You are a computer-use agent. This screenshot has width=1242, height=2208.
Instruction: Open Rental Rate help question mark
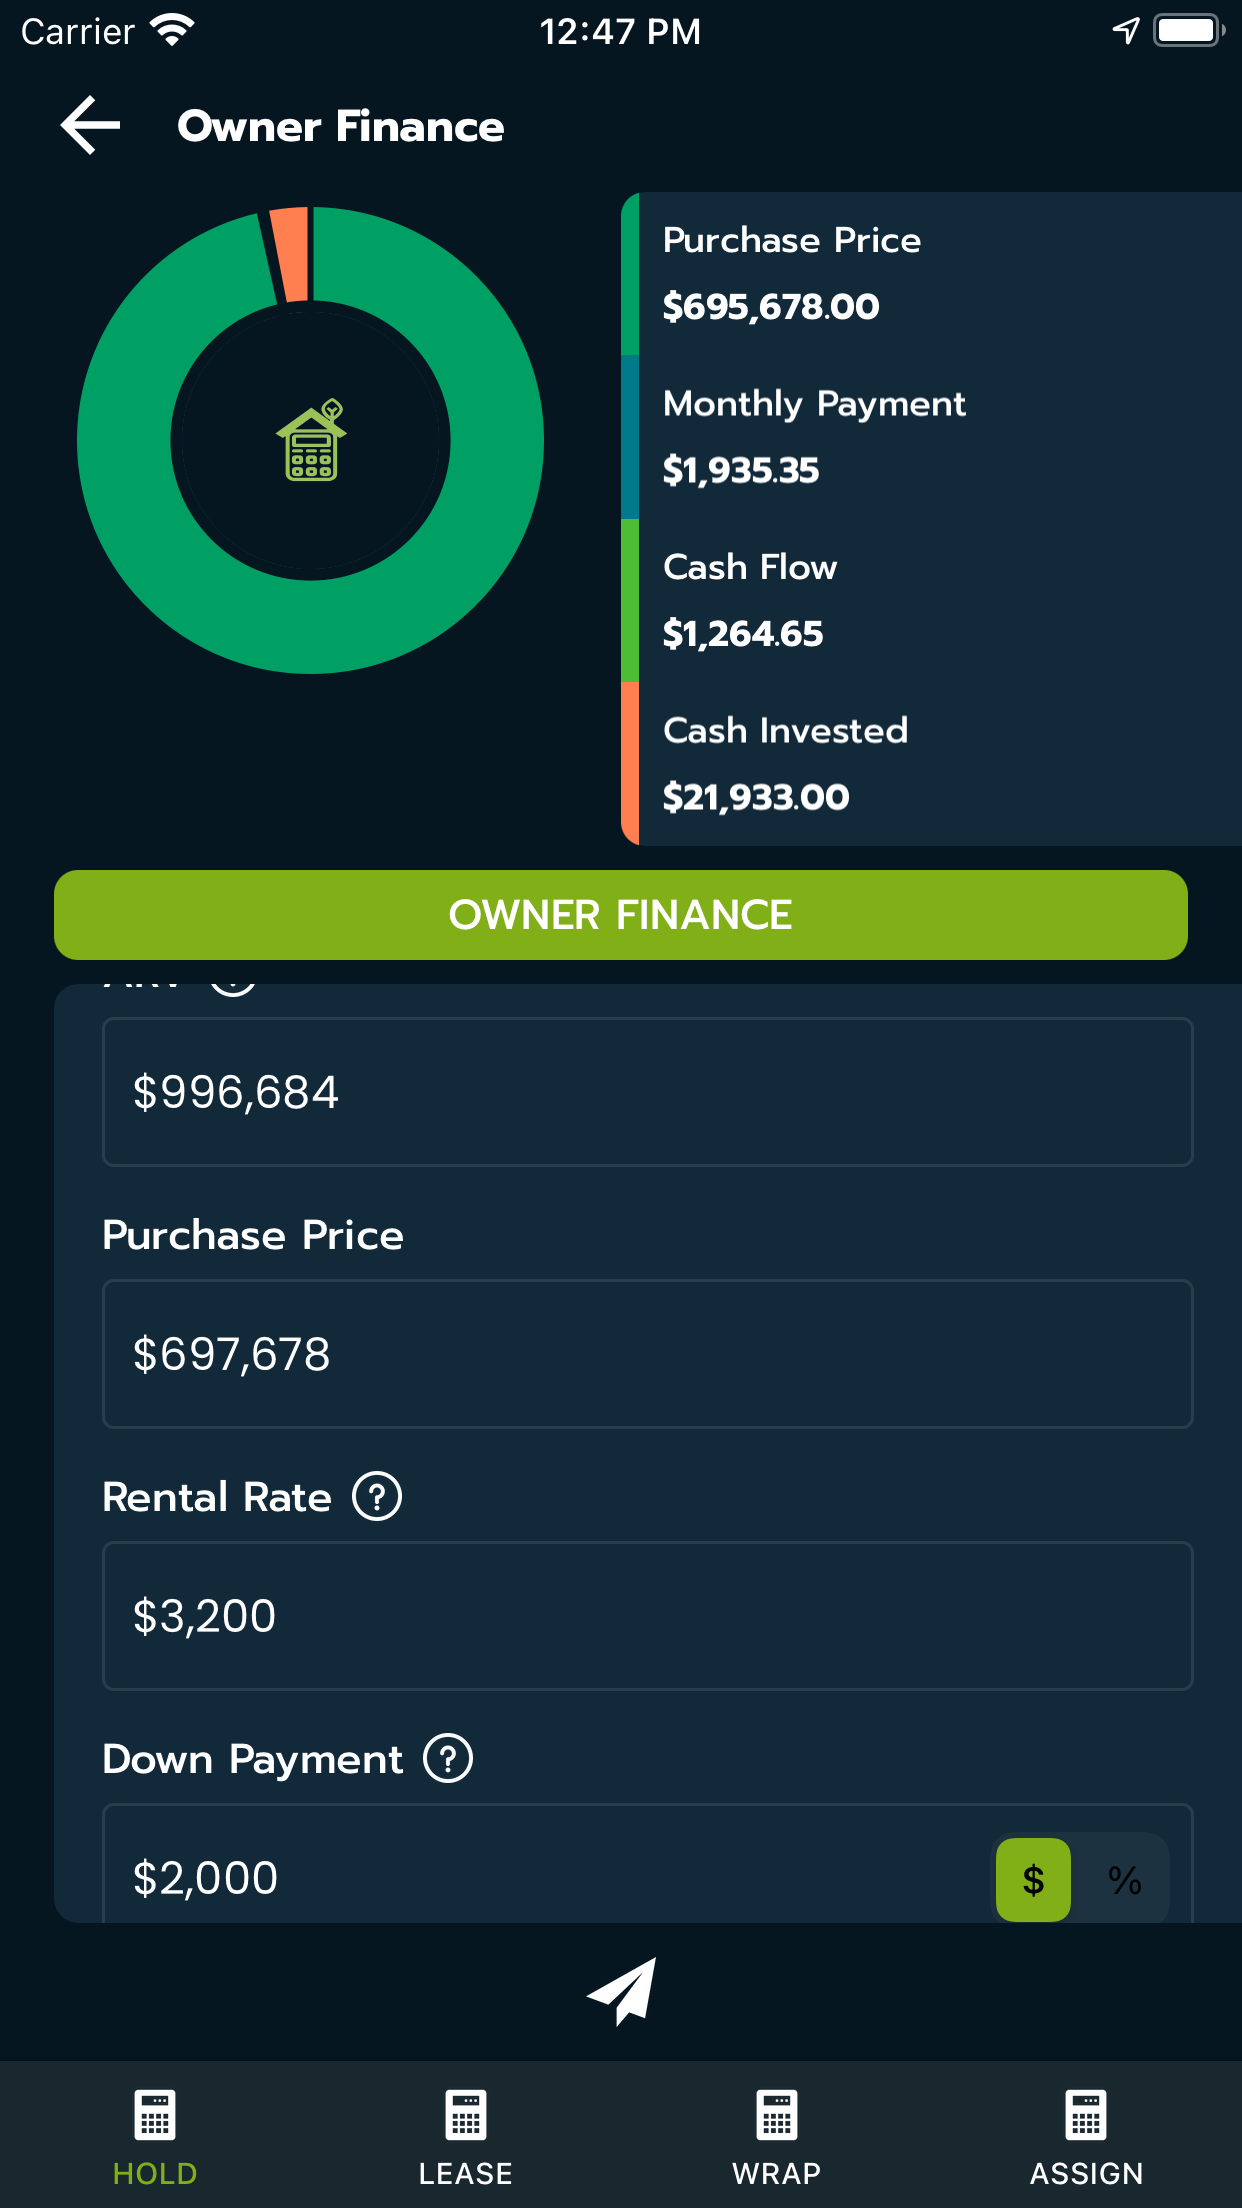coord(377,1497)
